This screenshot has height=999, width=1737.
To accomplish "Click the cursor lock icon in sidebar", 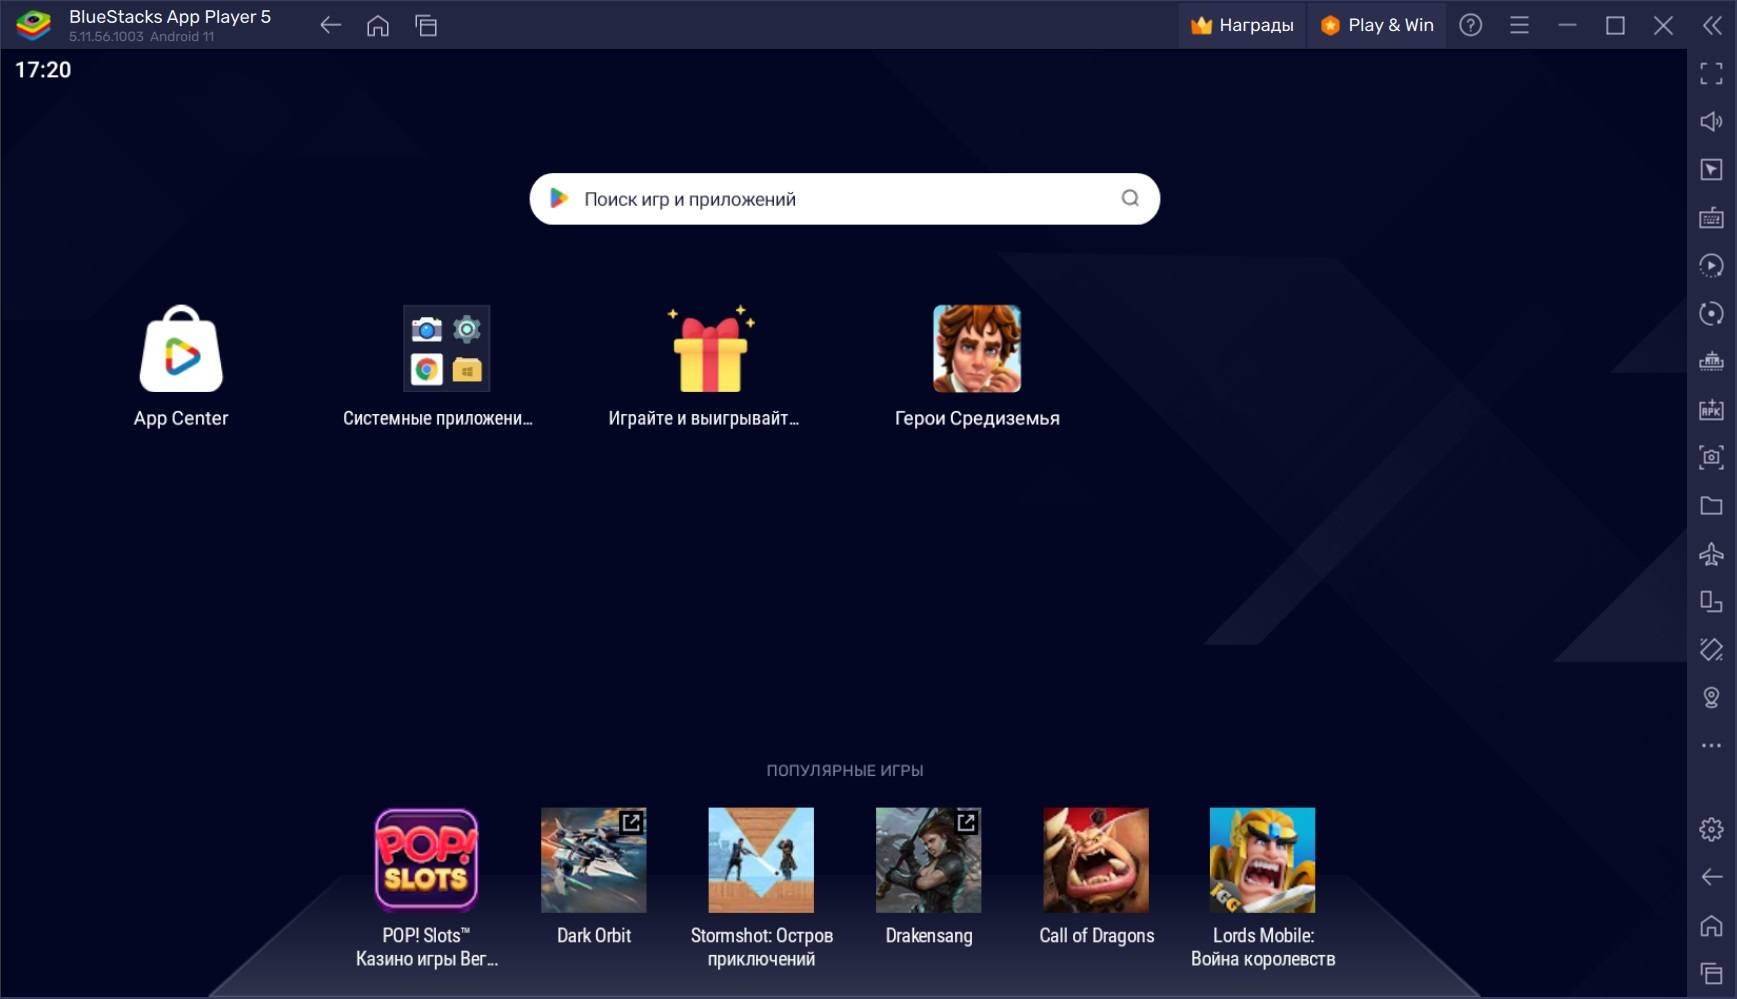I will pos(1711,169).
